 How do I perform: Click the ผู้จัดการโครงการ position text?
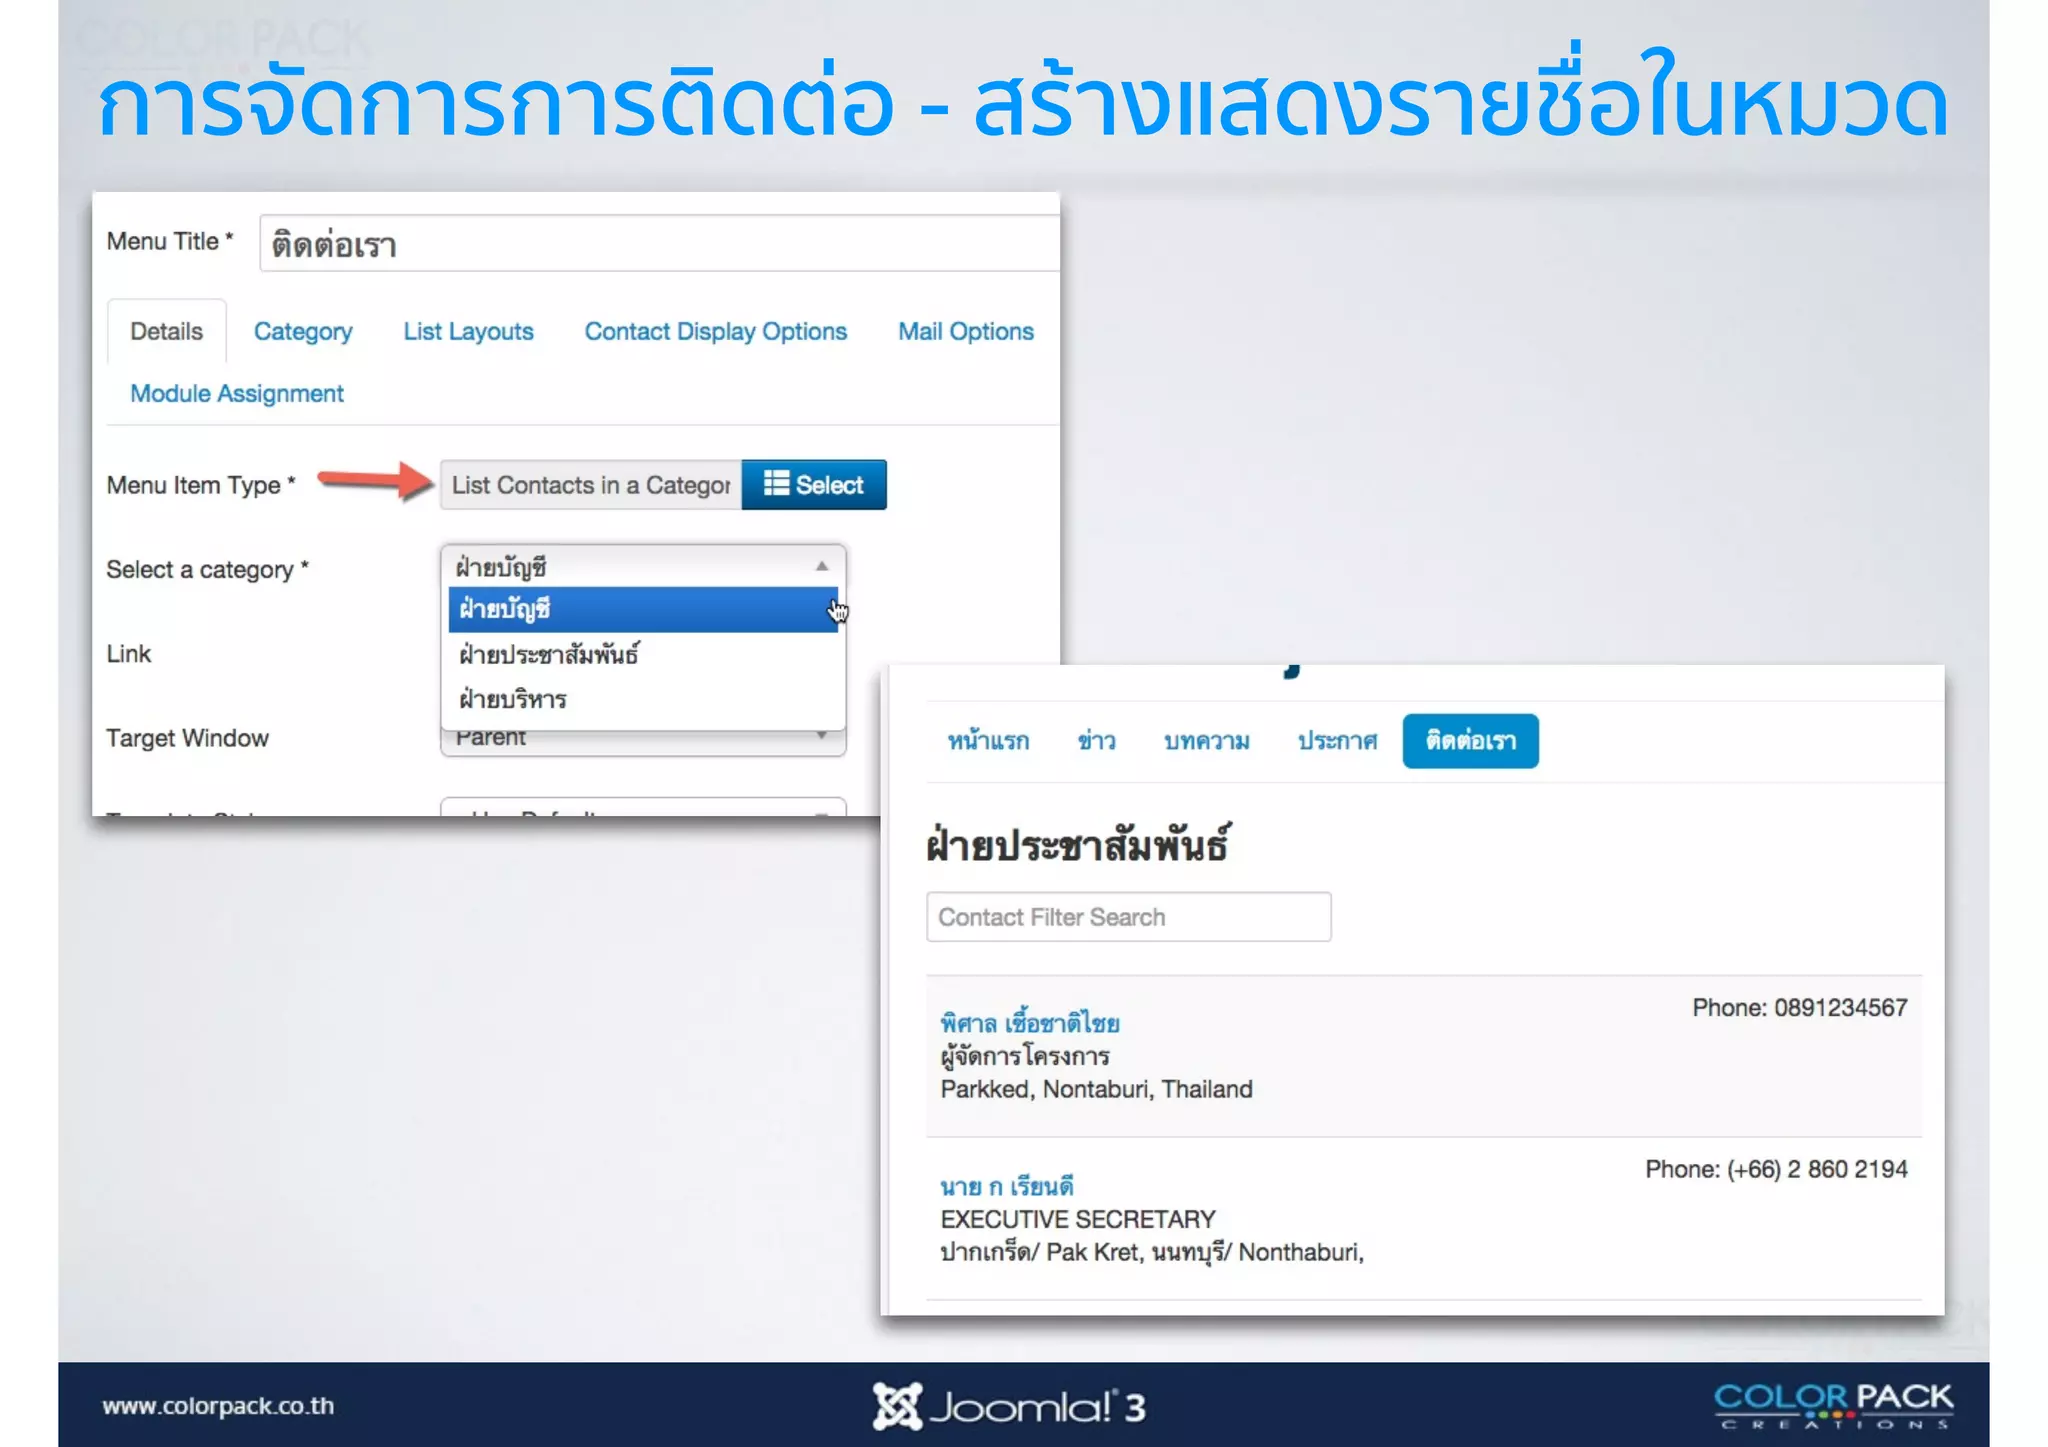pos(1025,1056)
